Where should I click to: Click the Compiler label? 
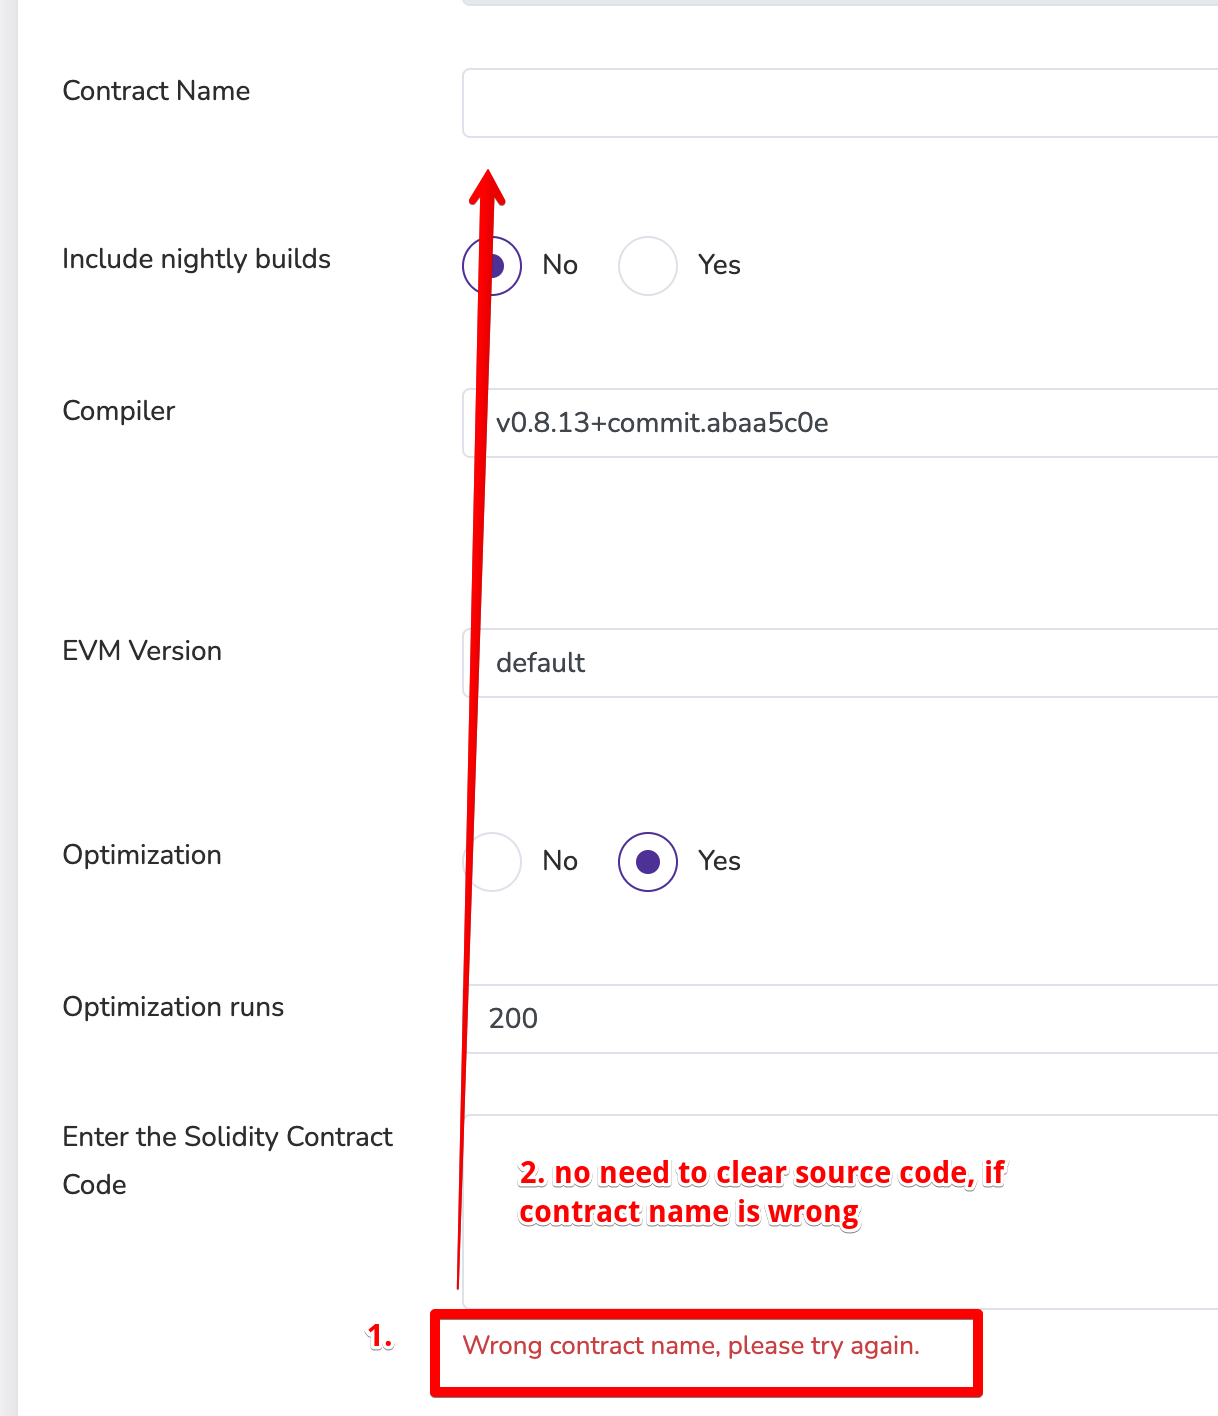[x=118, y=411]
